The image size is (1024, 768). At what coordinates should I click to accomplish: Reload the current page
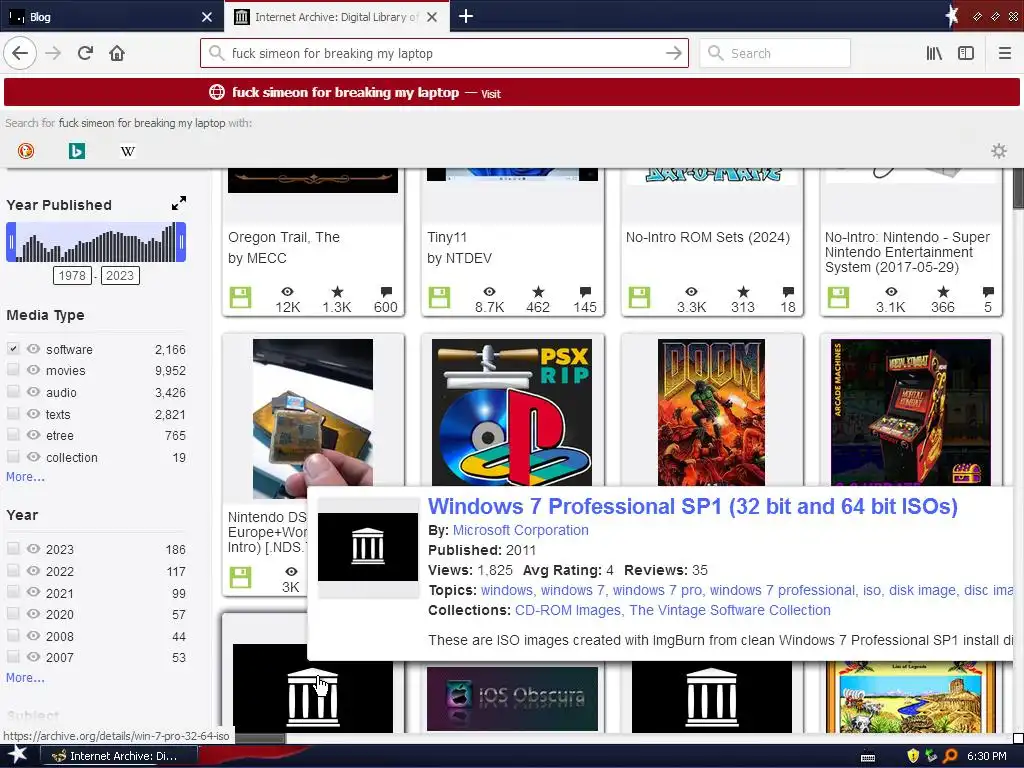[x=85, y=54]
